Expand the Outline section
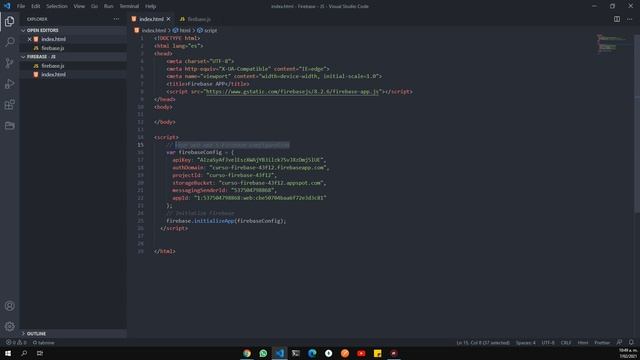Image resolution: width=640 pixels, height=360 pixels. pyautogui.click(x=73, y=333)
